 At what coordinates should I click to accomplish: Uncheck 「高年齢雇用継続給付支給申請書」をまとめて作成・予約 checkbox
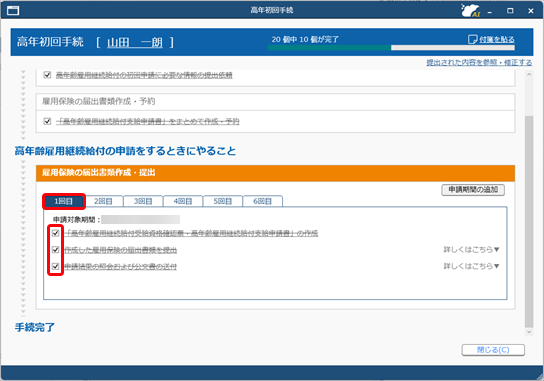[x=48, y=121]
